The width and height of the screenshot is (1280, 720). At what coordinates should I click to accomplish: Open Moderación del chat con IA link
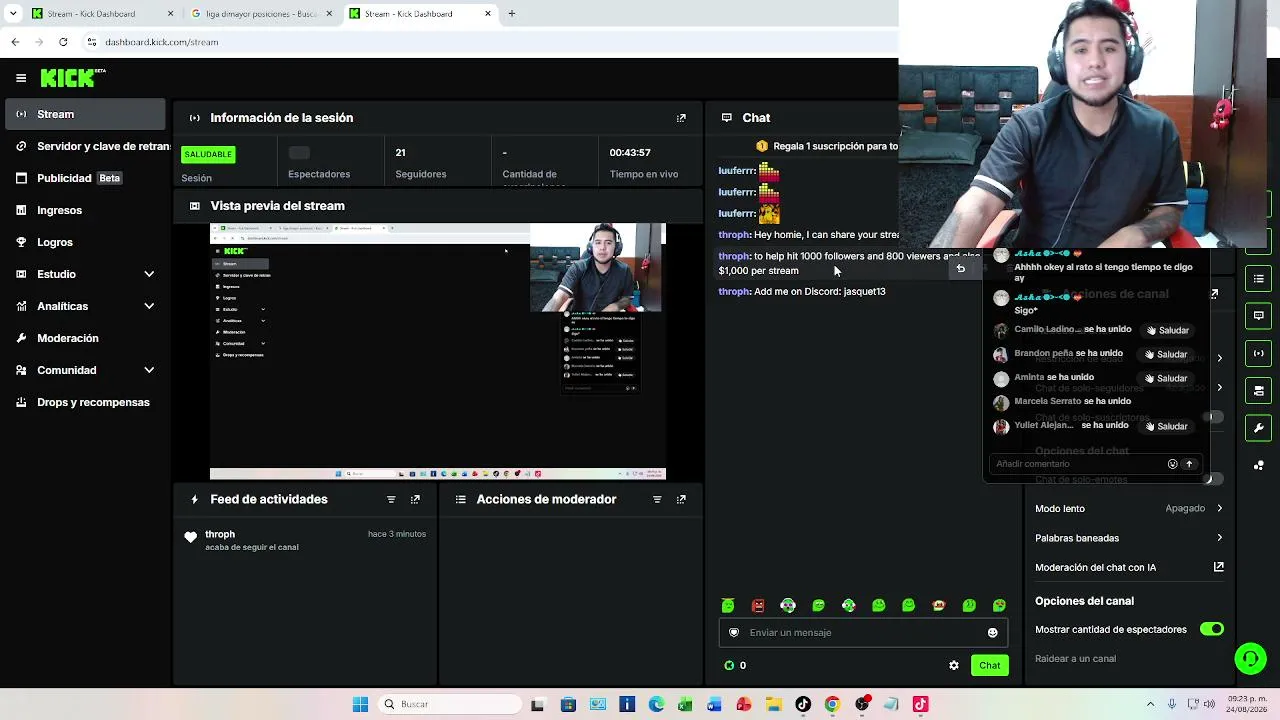[1129, 567]
